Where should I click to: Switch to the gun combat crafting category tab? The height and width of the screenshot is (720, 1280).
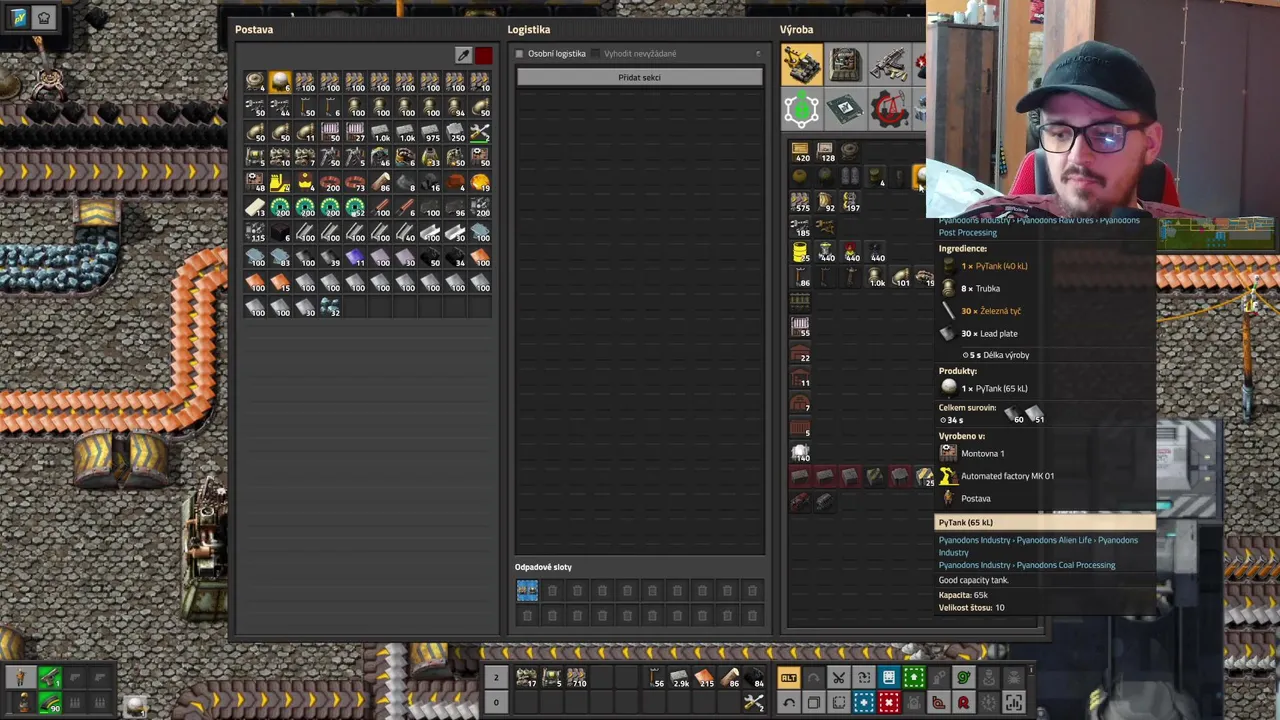click(x=888, y=65)
